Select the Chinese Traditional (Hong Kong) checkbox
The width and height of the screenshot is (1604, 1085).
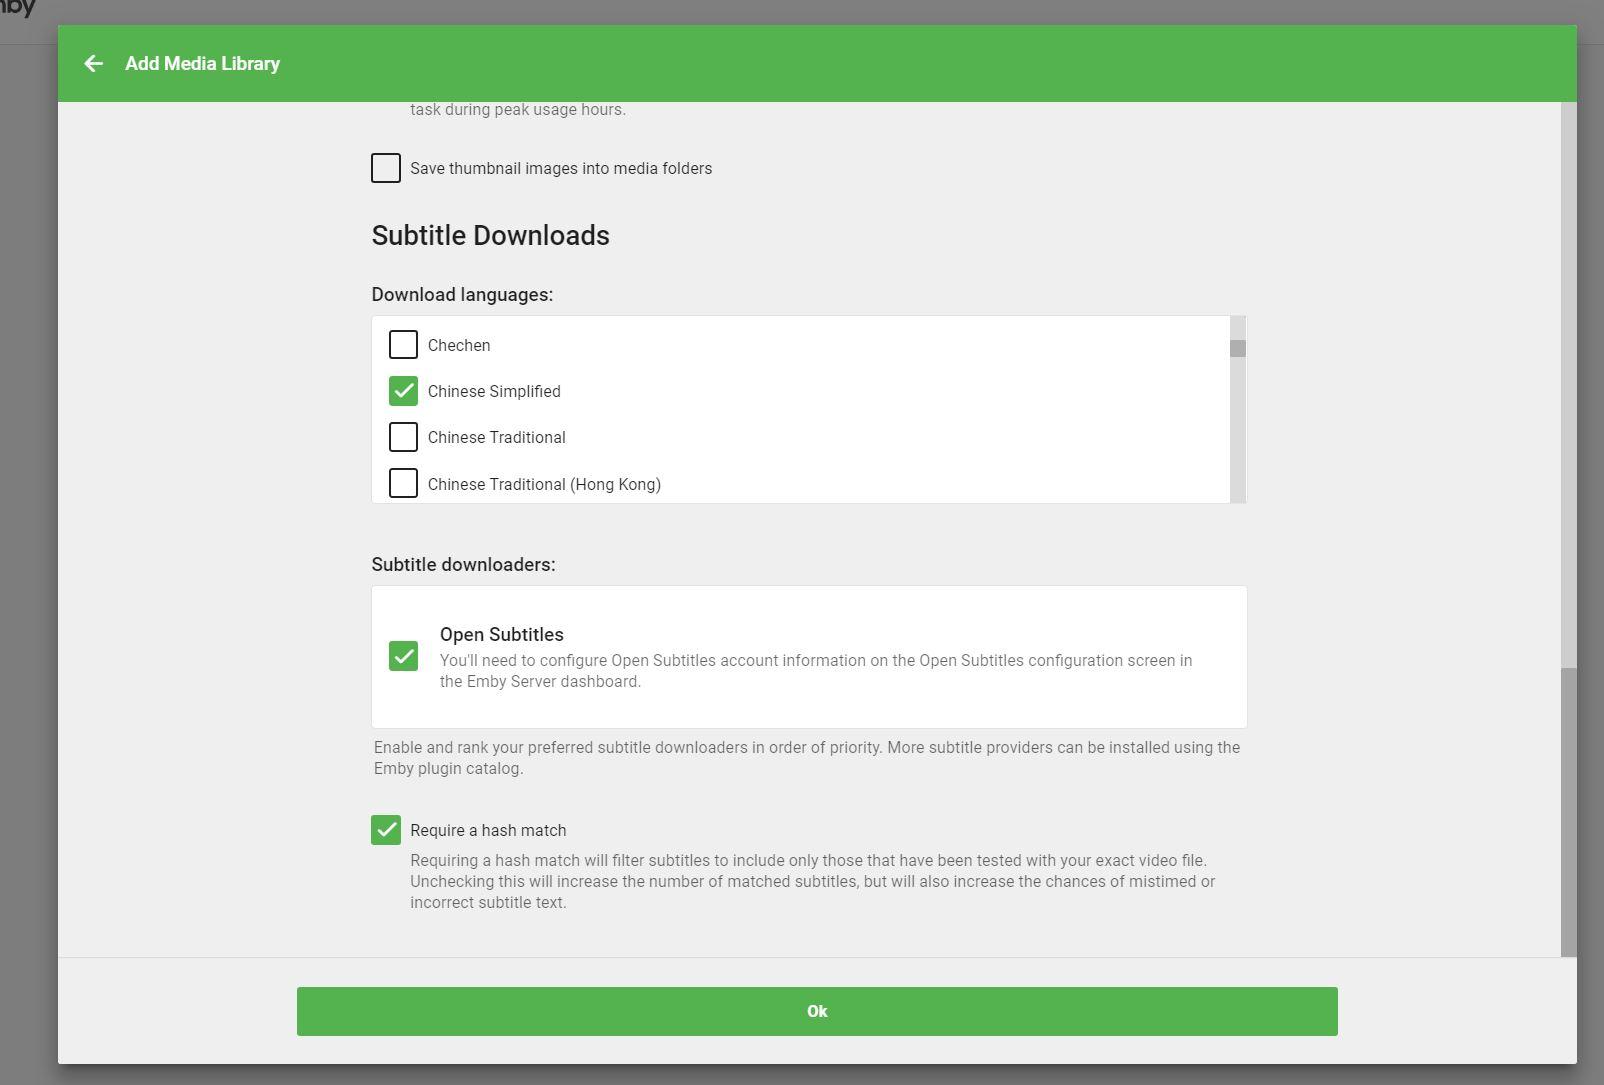pyautogui.click(x=403, y=484)
